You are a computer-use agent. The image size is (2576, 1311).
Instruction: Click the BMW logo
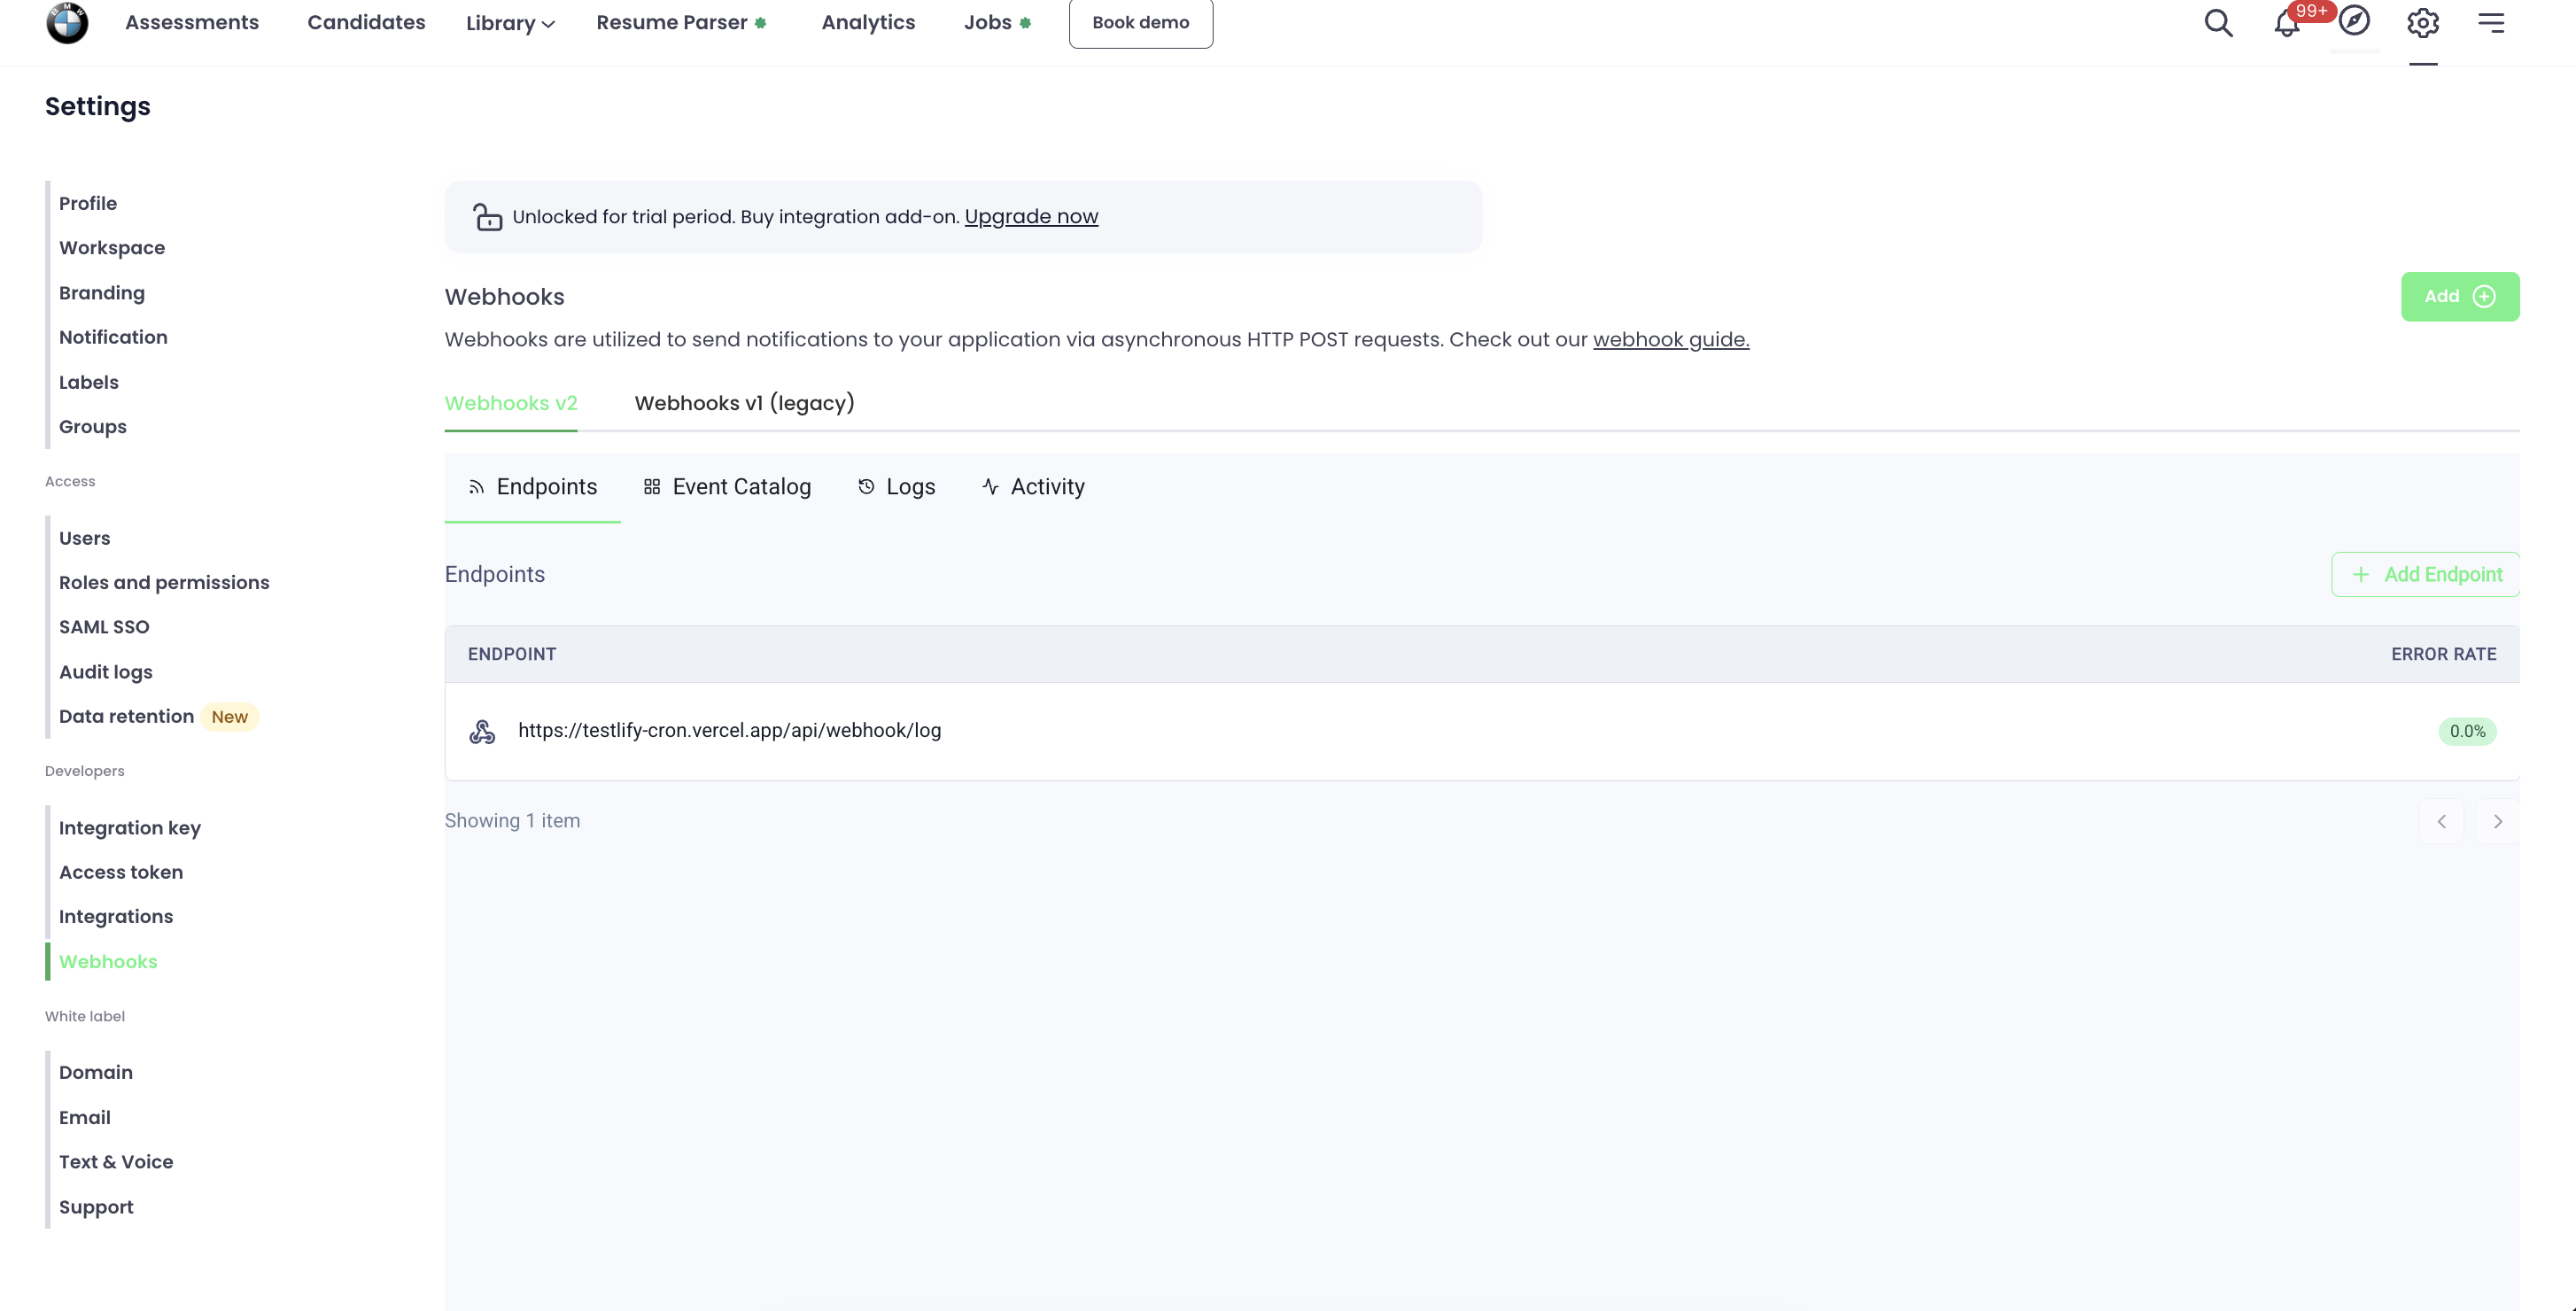pos(67,23)
